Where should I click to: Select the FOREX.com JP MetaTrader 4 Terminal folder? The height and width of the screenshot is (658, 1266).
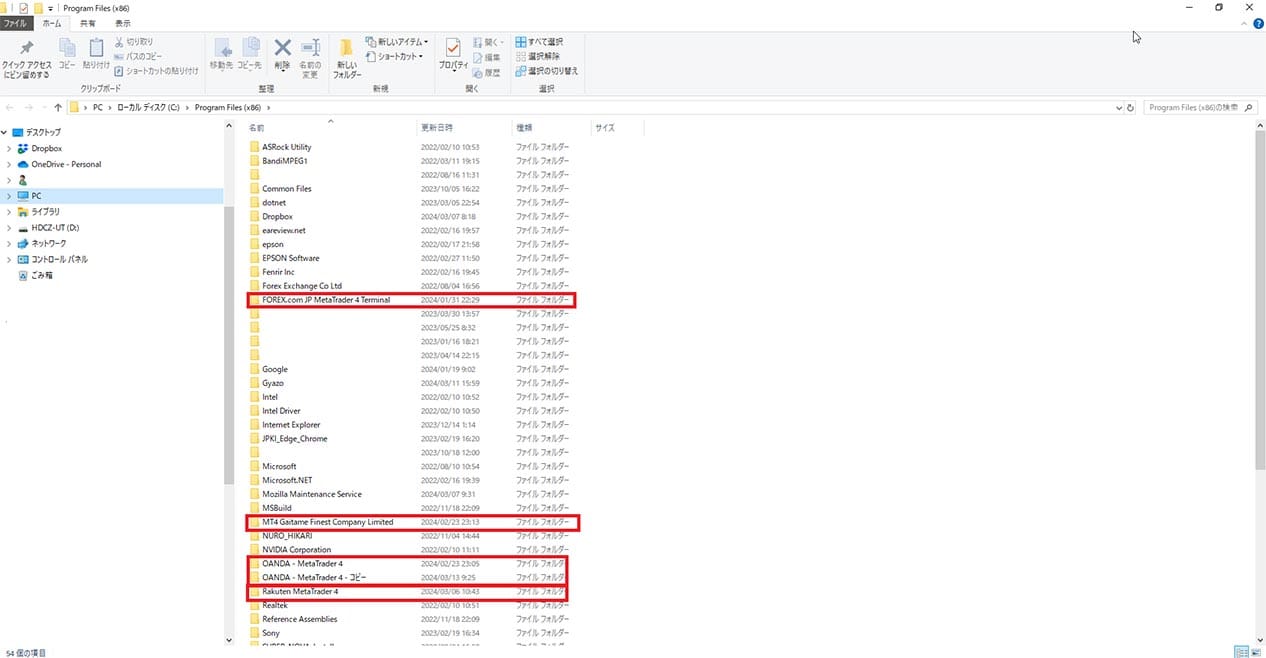tap(326, 300)
